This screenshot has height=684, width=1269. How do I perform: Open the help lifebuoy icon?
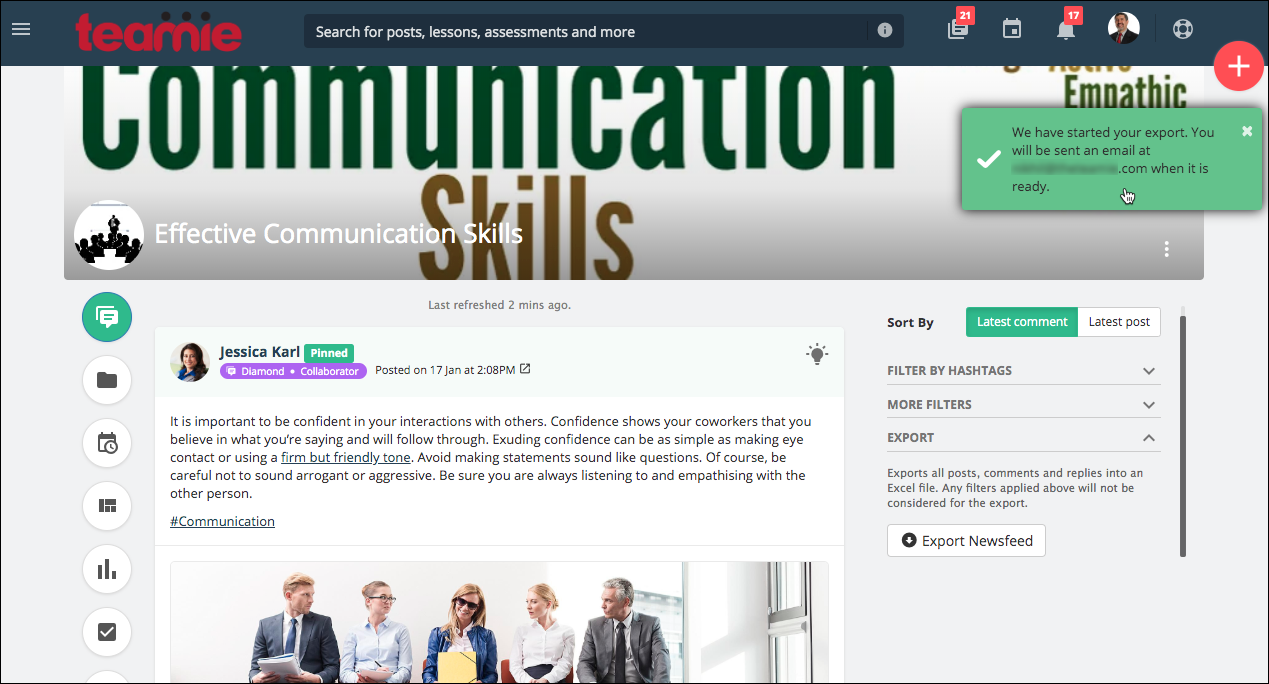[1183, 29]
